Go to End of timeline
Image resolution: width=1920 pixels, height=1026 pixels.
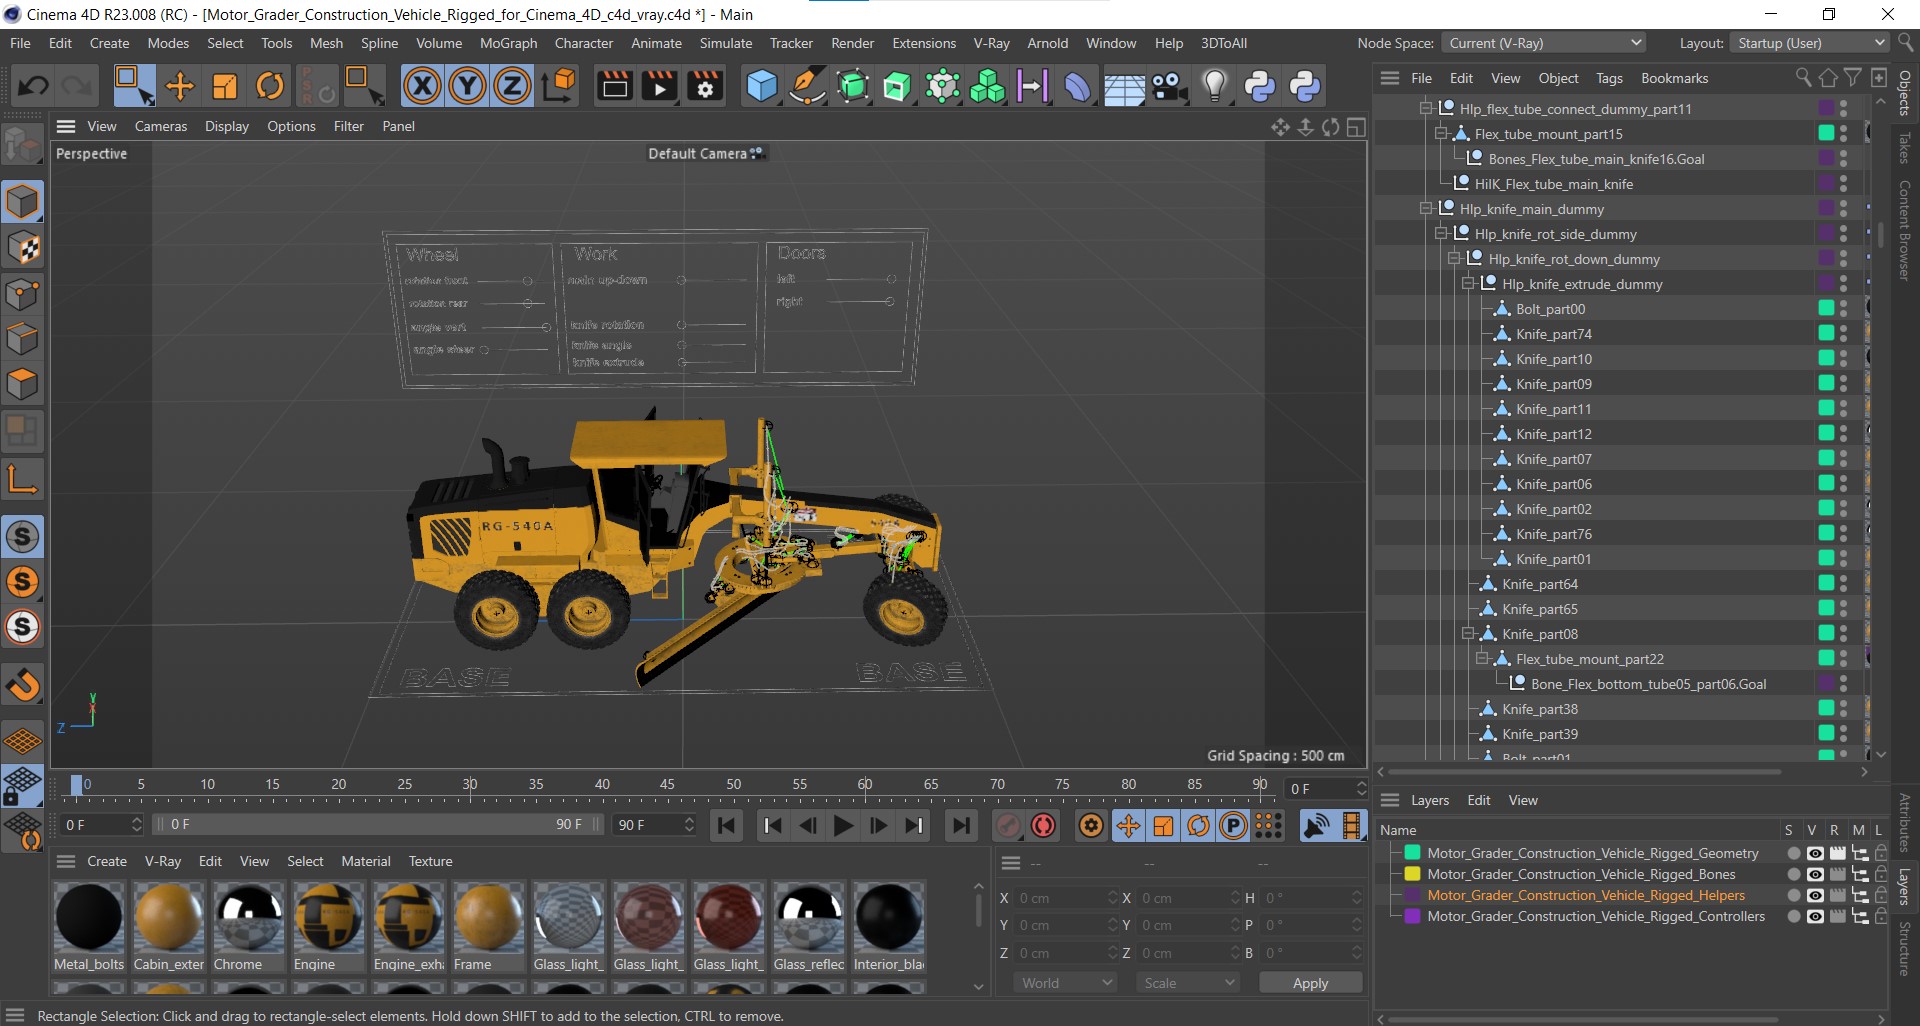pyautogui.click(x=960, y=826)
